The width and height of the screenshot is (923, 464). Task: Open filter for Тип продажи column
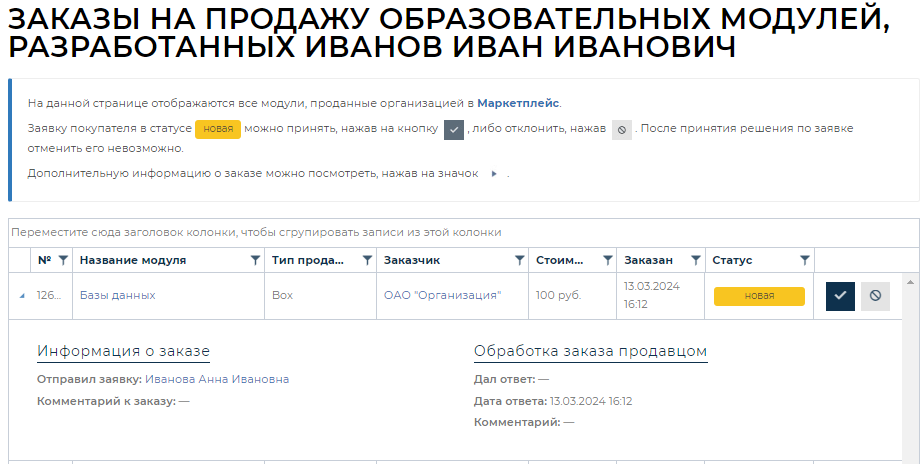coord(366,260)
